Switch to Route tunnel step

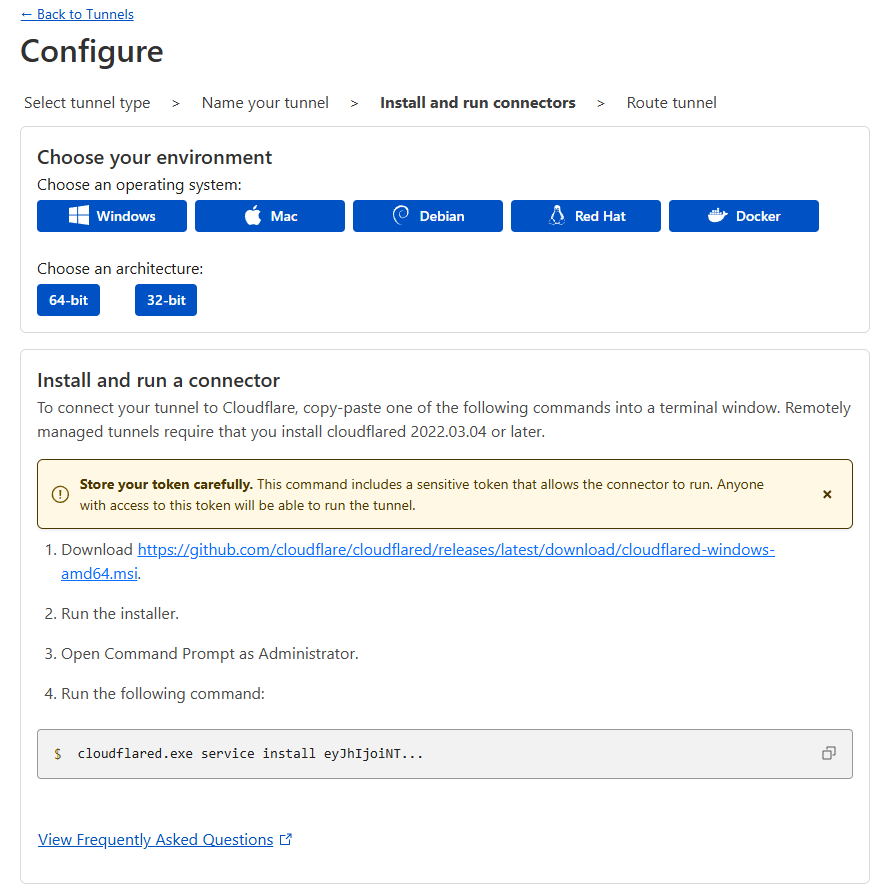coord(671,103)
